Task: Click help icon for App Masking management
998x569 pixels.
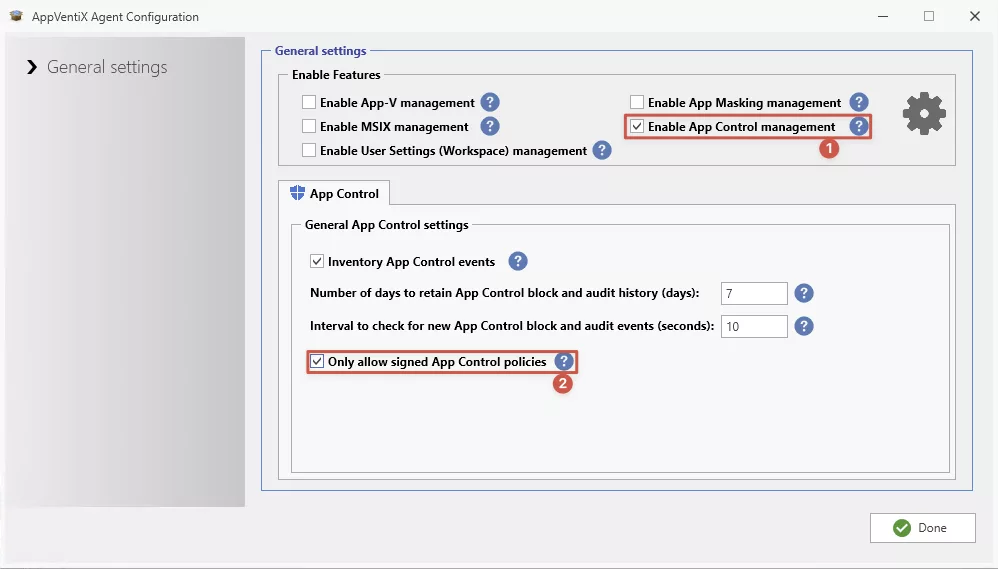Action: pyautogui.click(x=859, y=102)
